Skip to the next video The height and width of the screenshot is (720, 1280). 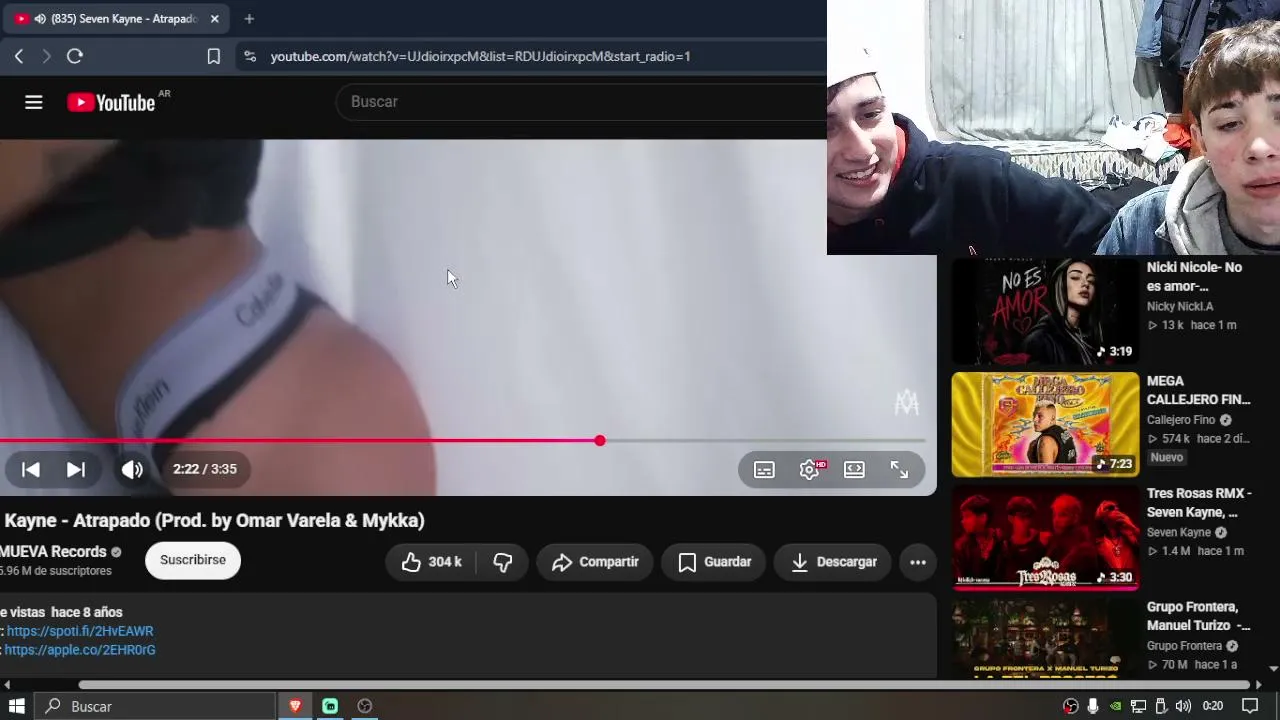click(76, 469)
